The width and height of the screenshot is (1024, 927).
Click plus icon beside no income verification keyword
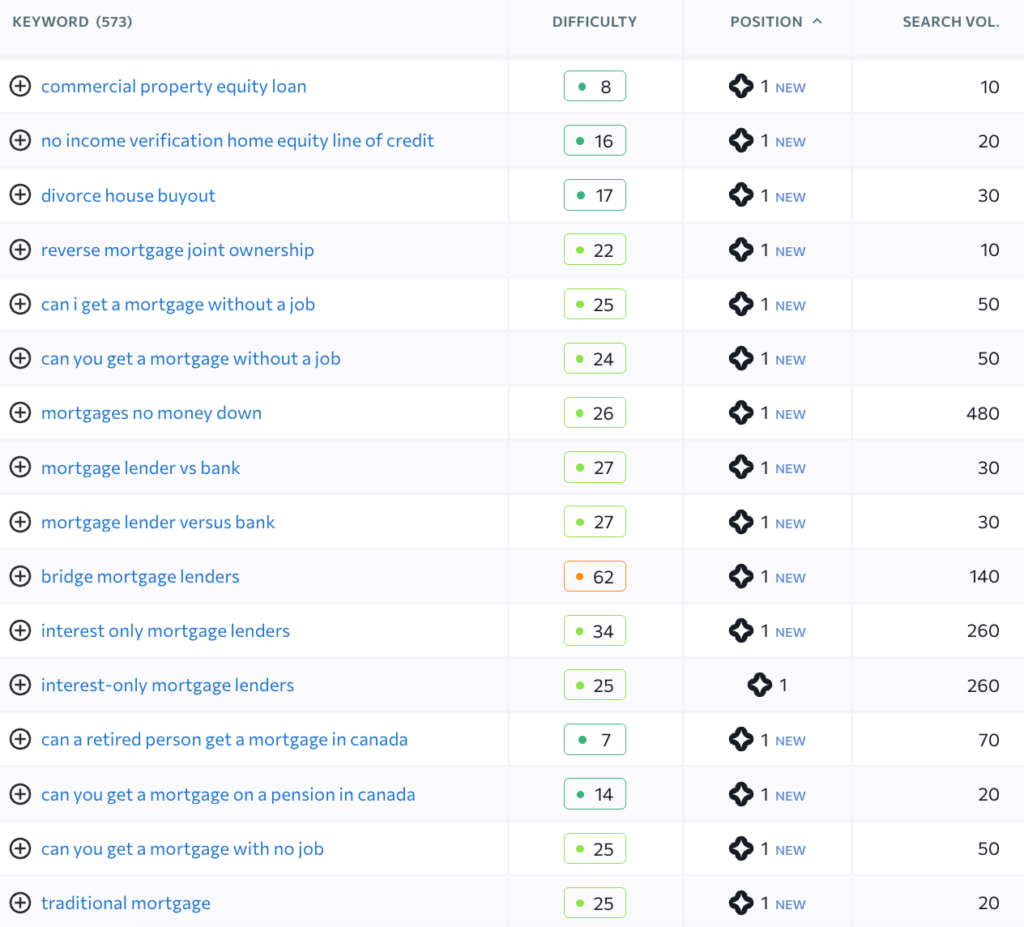click(x=20, y=140)
